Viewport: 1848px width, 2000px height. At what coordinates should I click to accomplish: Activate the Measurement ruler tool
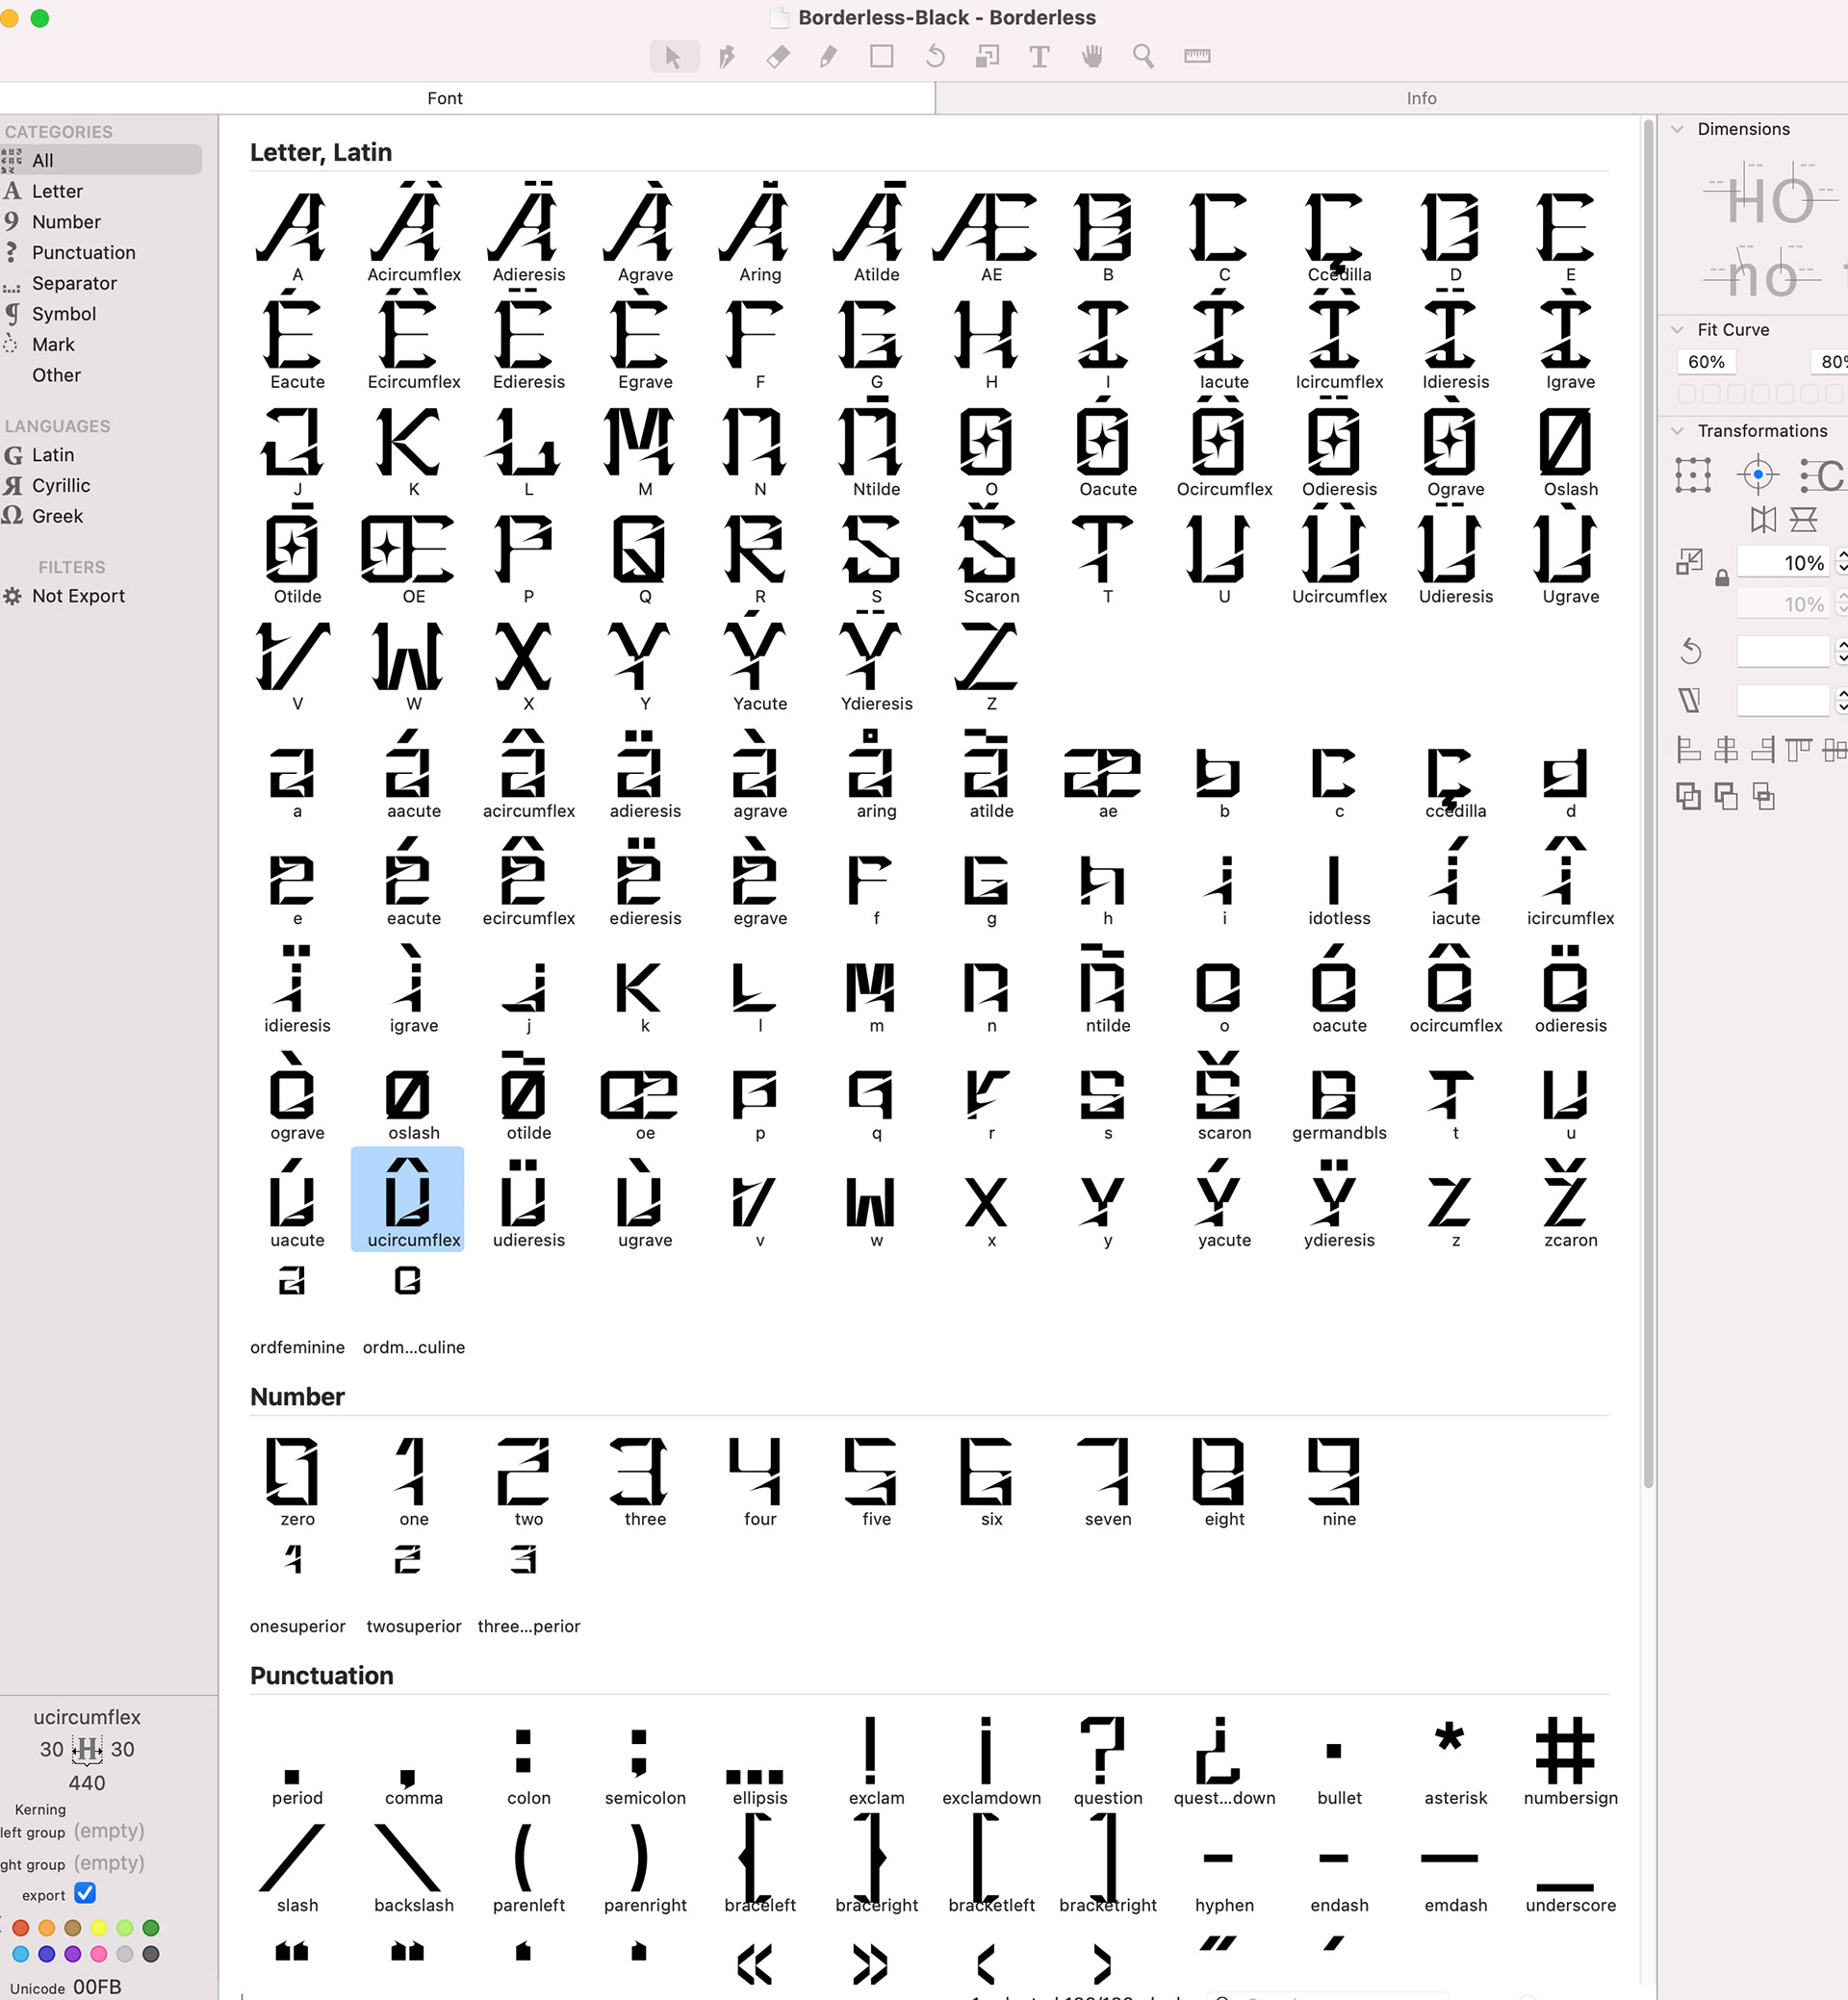(1197, 57)
